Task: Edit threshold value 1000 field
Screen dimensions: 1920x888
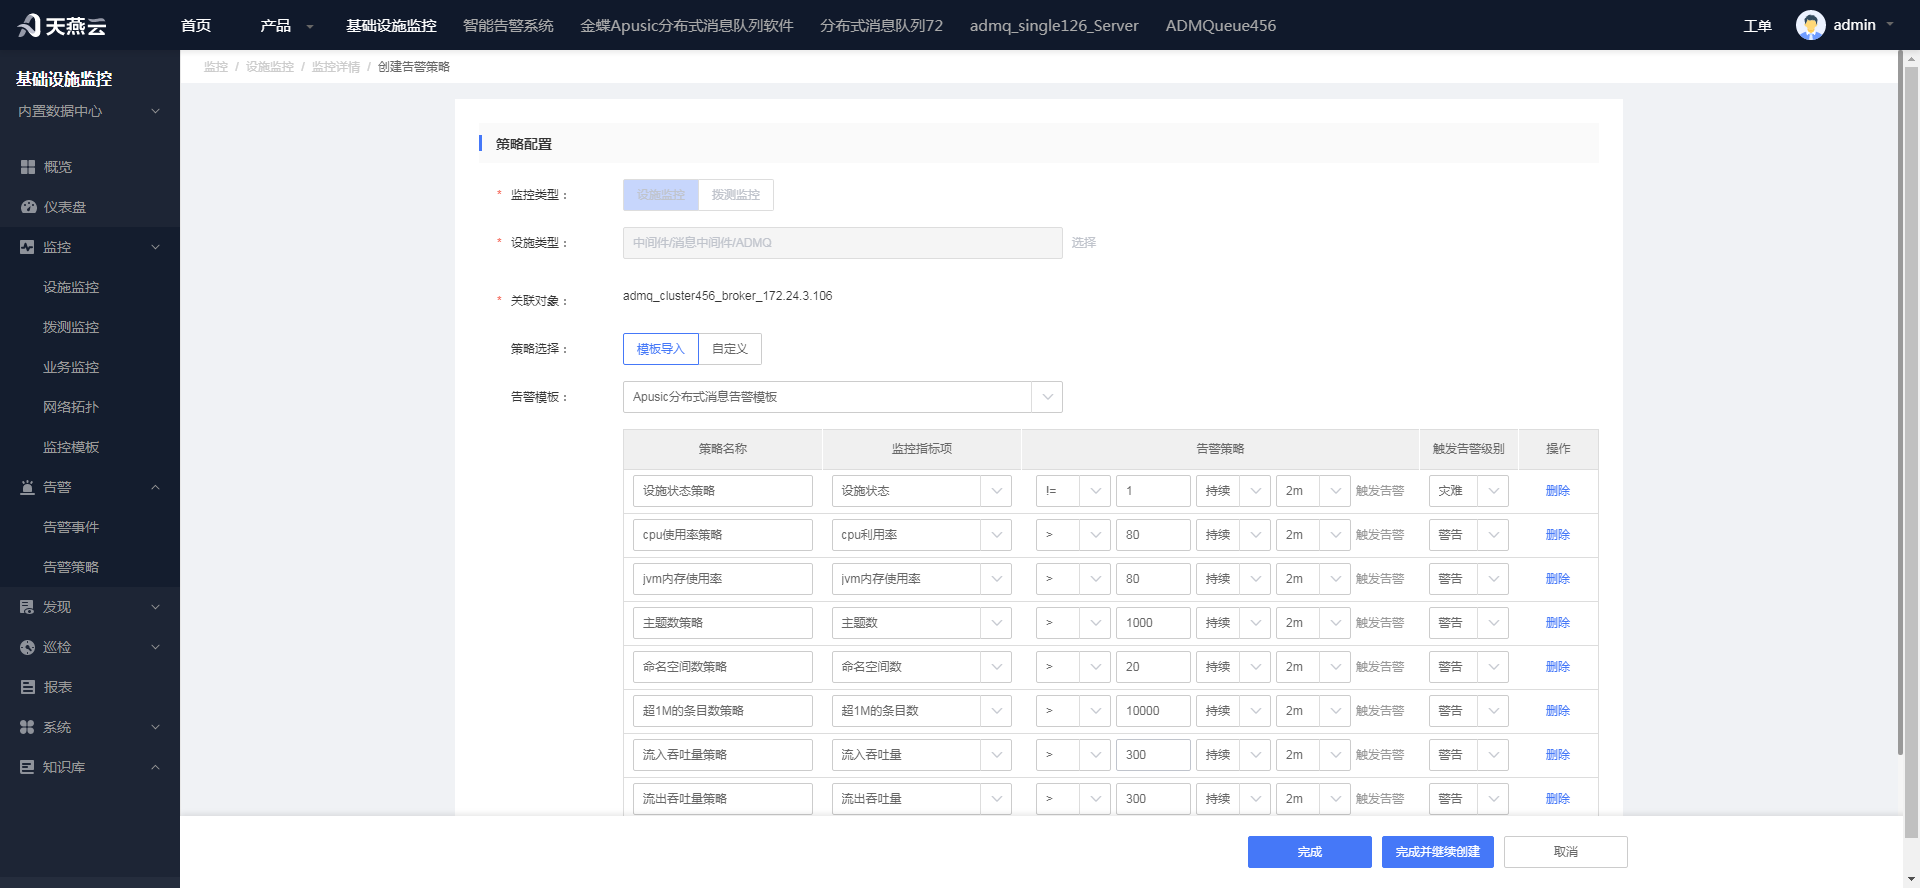Action: (x=1153, y=623)
